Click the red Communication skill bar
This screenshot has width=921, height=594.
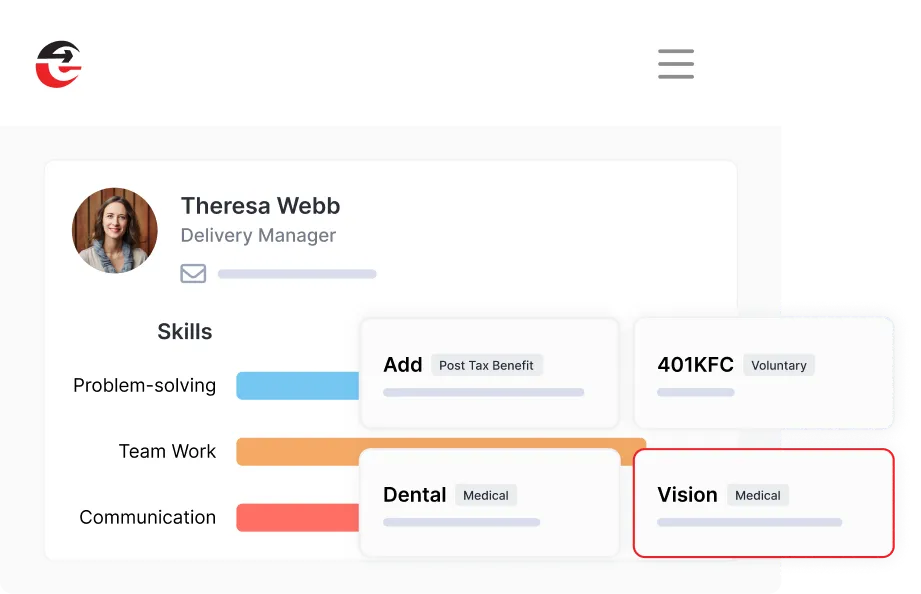point(298,518)
